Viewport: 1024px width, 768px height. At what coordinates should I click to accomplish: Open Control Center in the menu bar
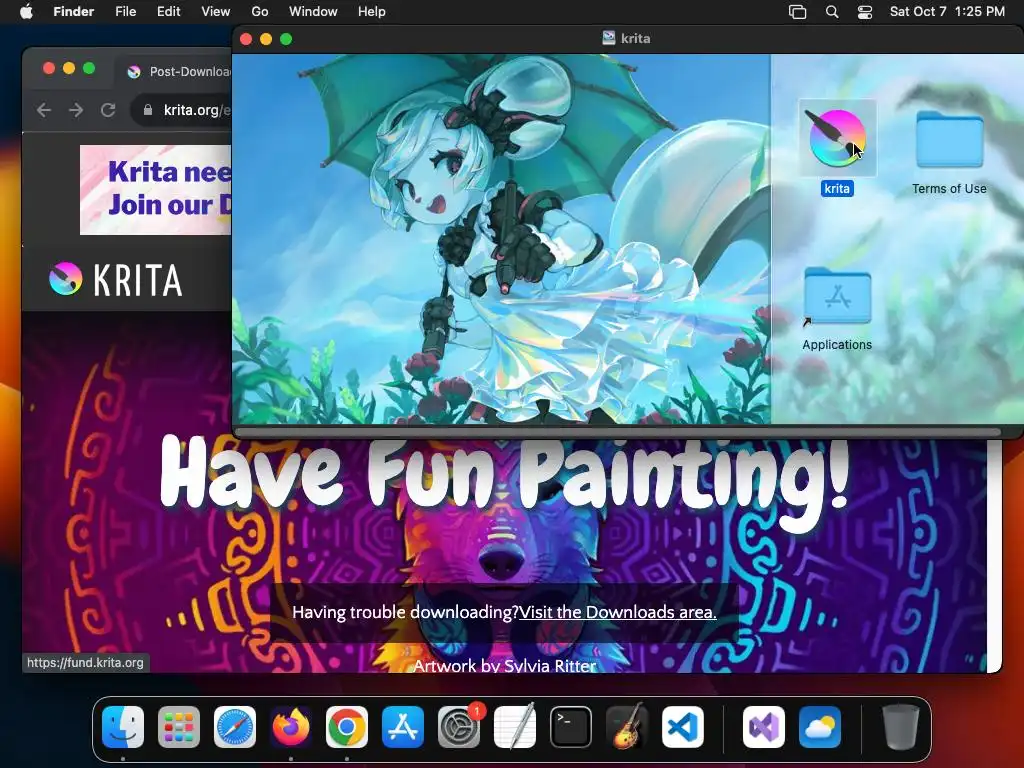click(865, 12)
